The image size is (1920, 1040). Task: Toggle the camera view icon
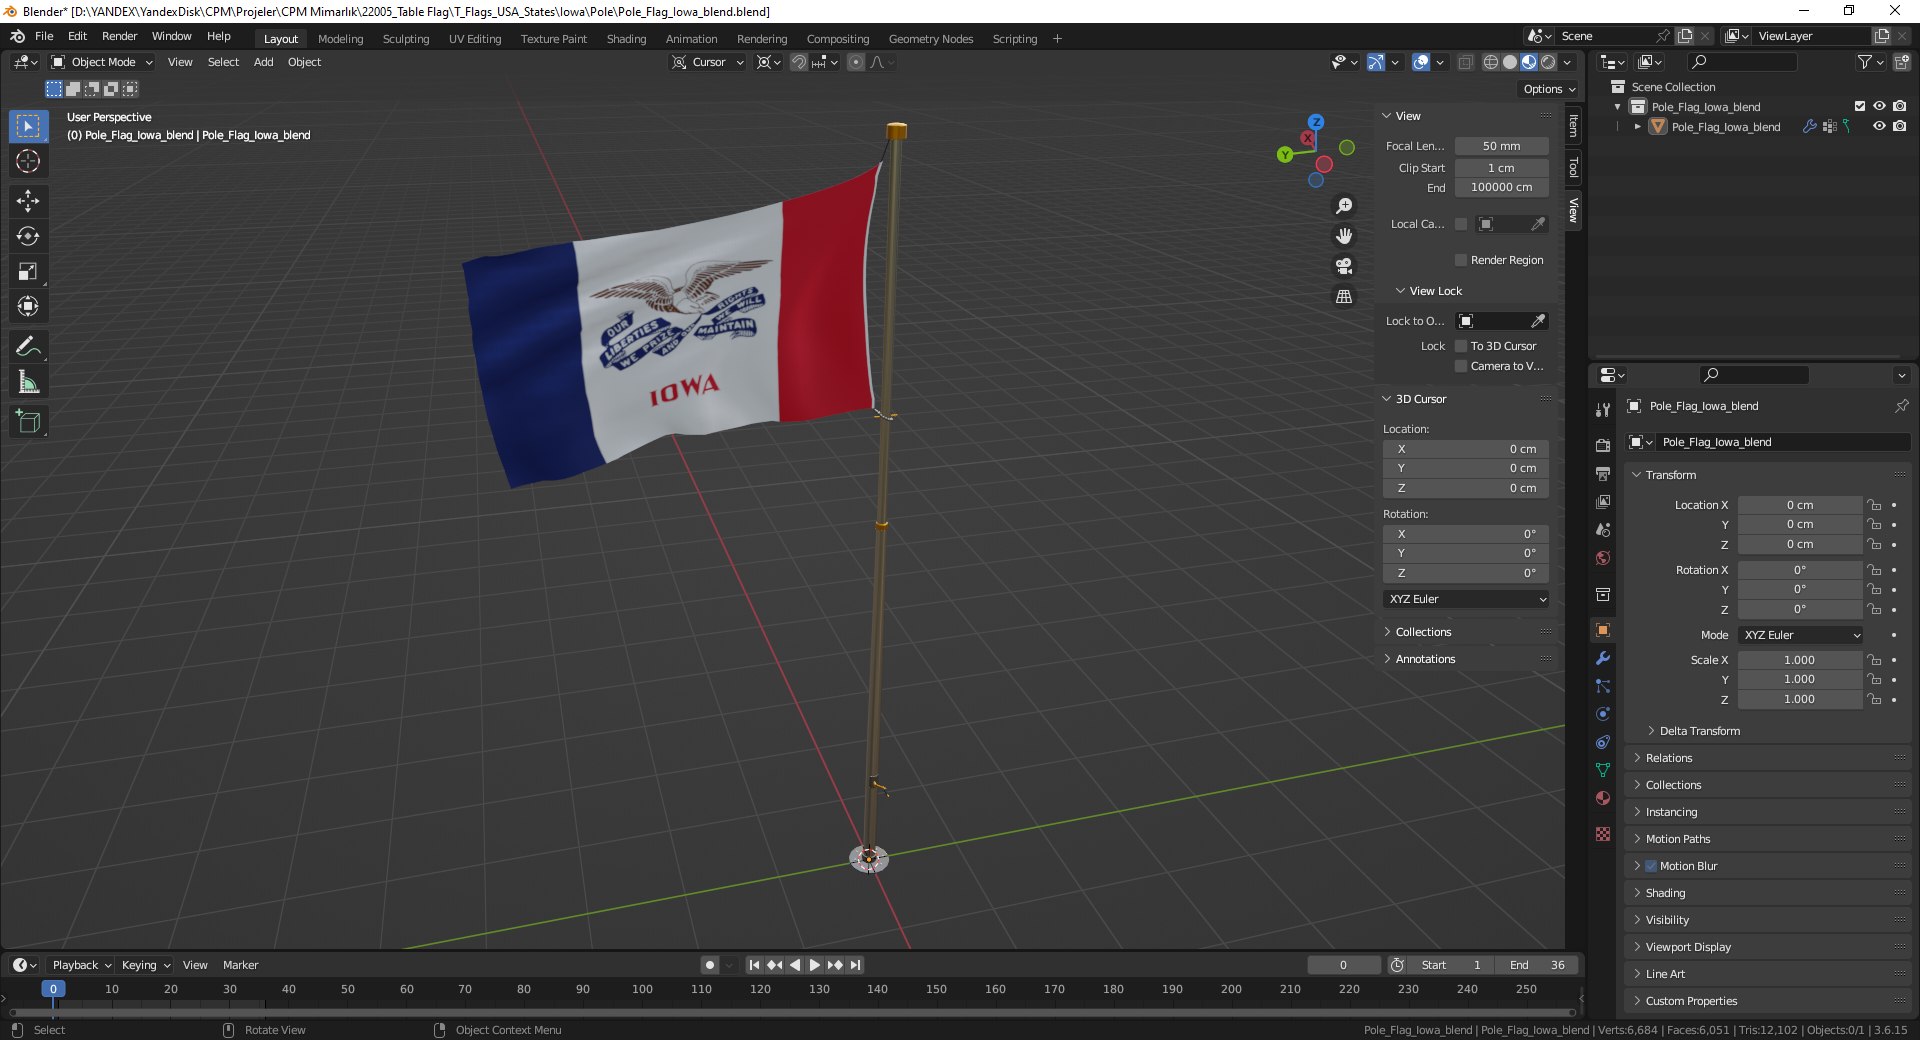coord(1344,266)
